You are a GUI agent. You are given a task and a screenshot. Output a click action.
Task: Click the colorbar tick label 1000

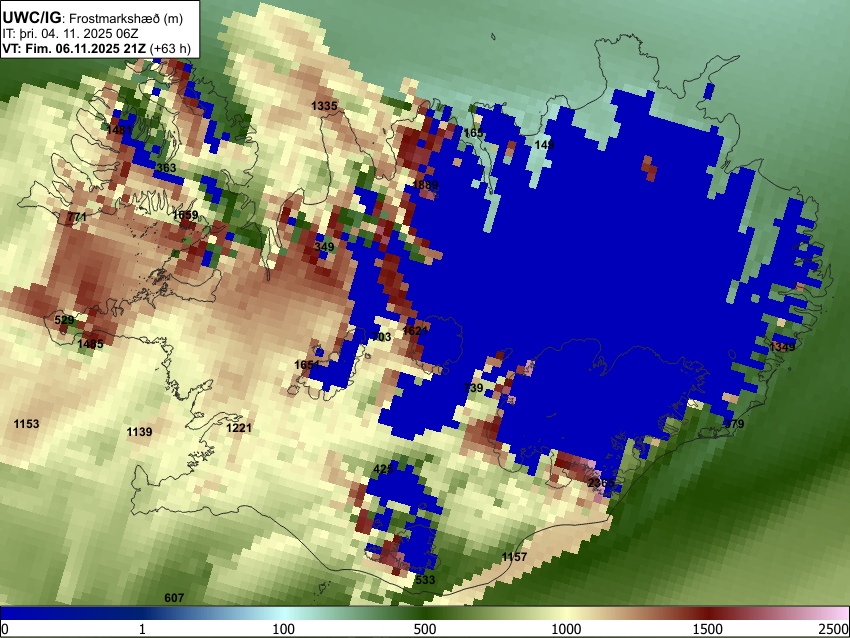[566, 629]
